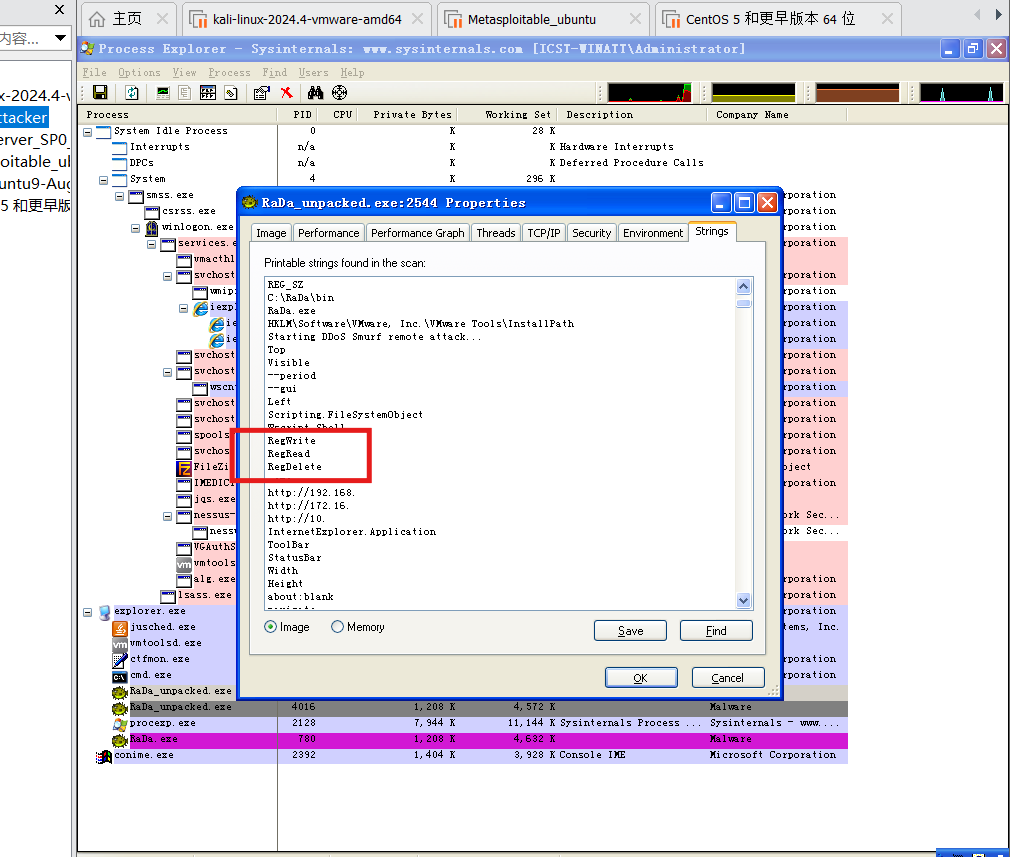Open the System Information graph icon
Image resolution: width=1010 pixels, height=857 pixels.
tap(163, 93)
